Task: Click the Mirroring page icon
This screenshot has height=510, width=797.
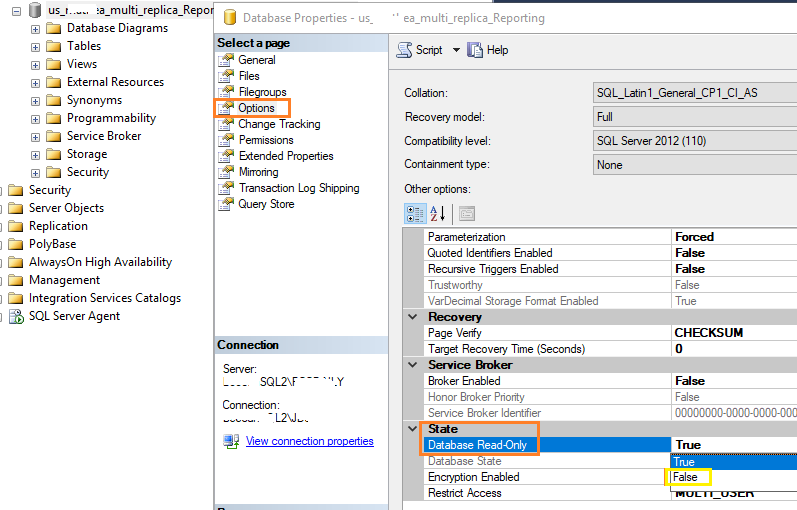Action: click(x=226, y=172)
